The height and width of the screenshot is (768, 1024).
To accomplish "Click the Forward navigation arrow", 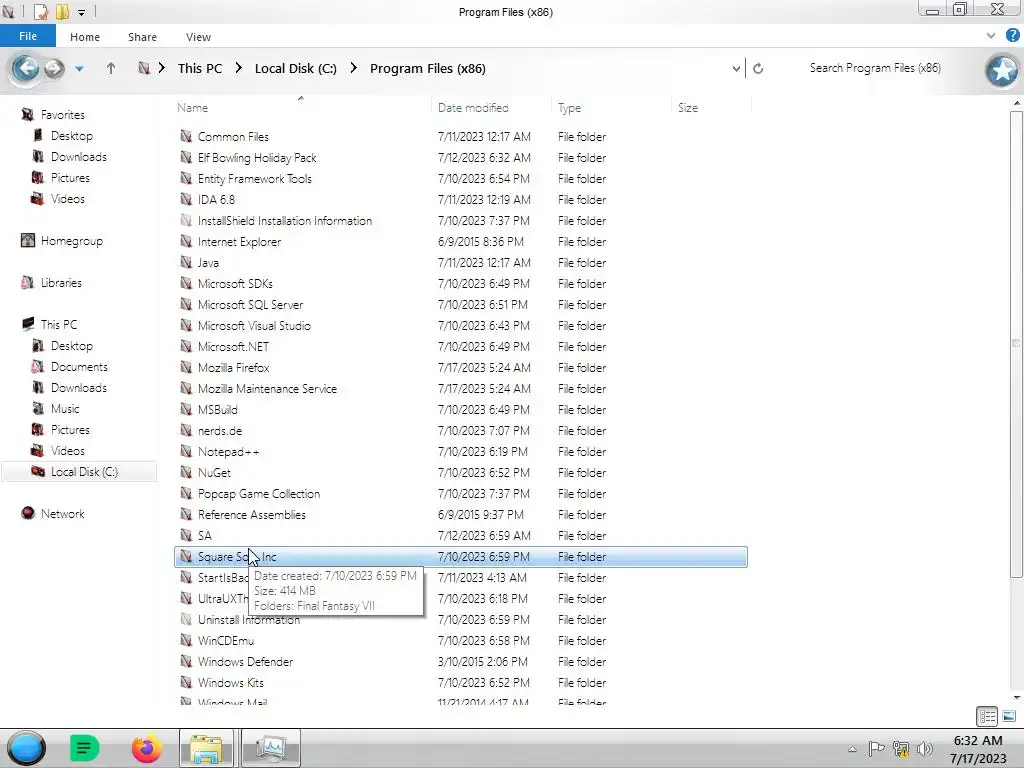I will pyautogui.click(x=54, y=68).
